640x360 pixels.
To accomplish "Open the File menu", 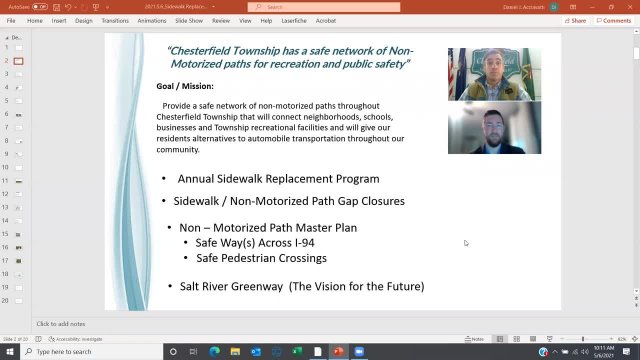I will (11, 20).
